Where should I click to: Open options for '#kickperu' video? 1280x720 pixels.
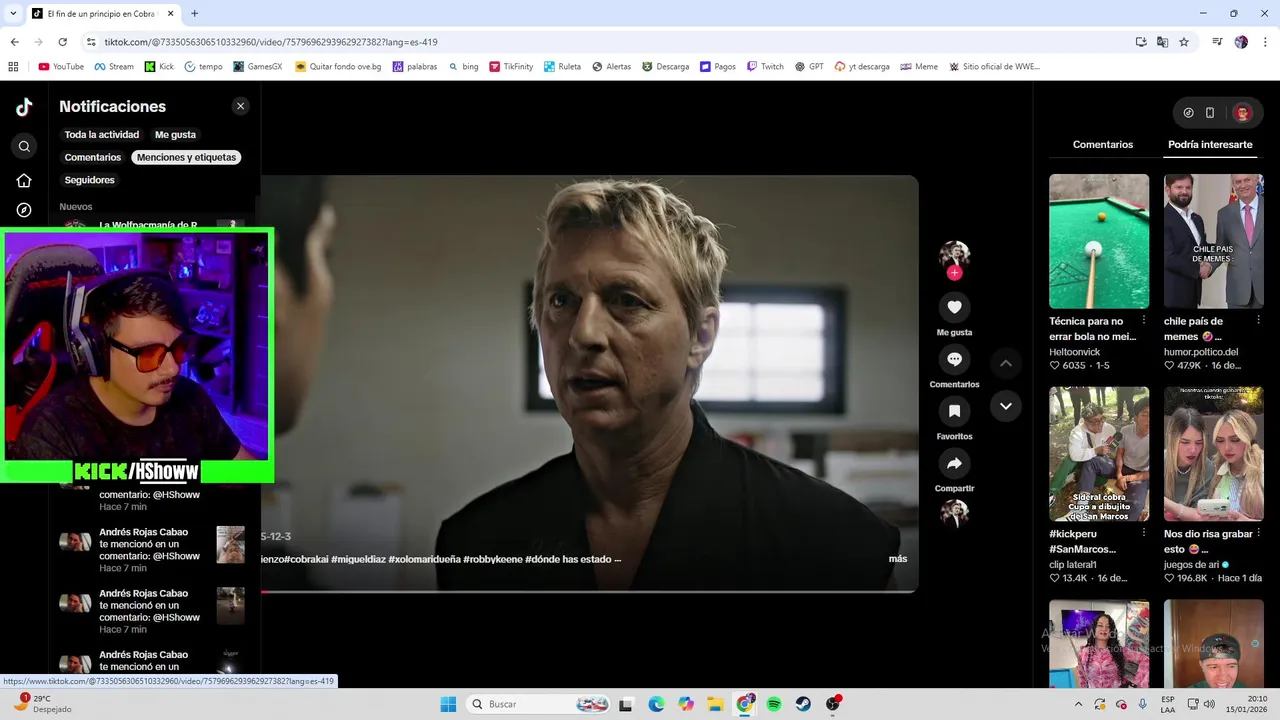[1144, 534]
